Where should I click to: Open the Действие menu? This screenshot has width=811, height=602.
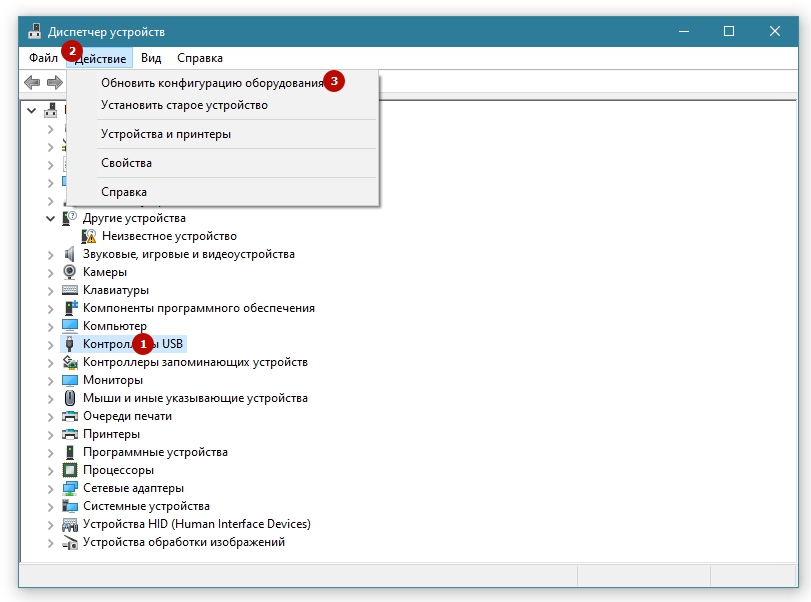(x=100, y=58)
